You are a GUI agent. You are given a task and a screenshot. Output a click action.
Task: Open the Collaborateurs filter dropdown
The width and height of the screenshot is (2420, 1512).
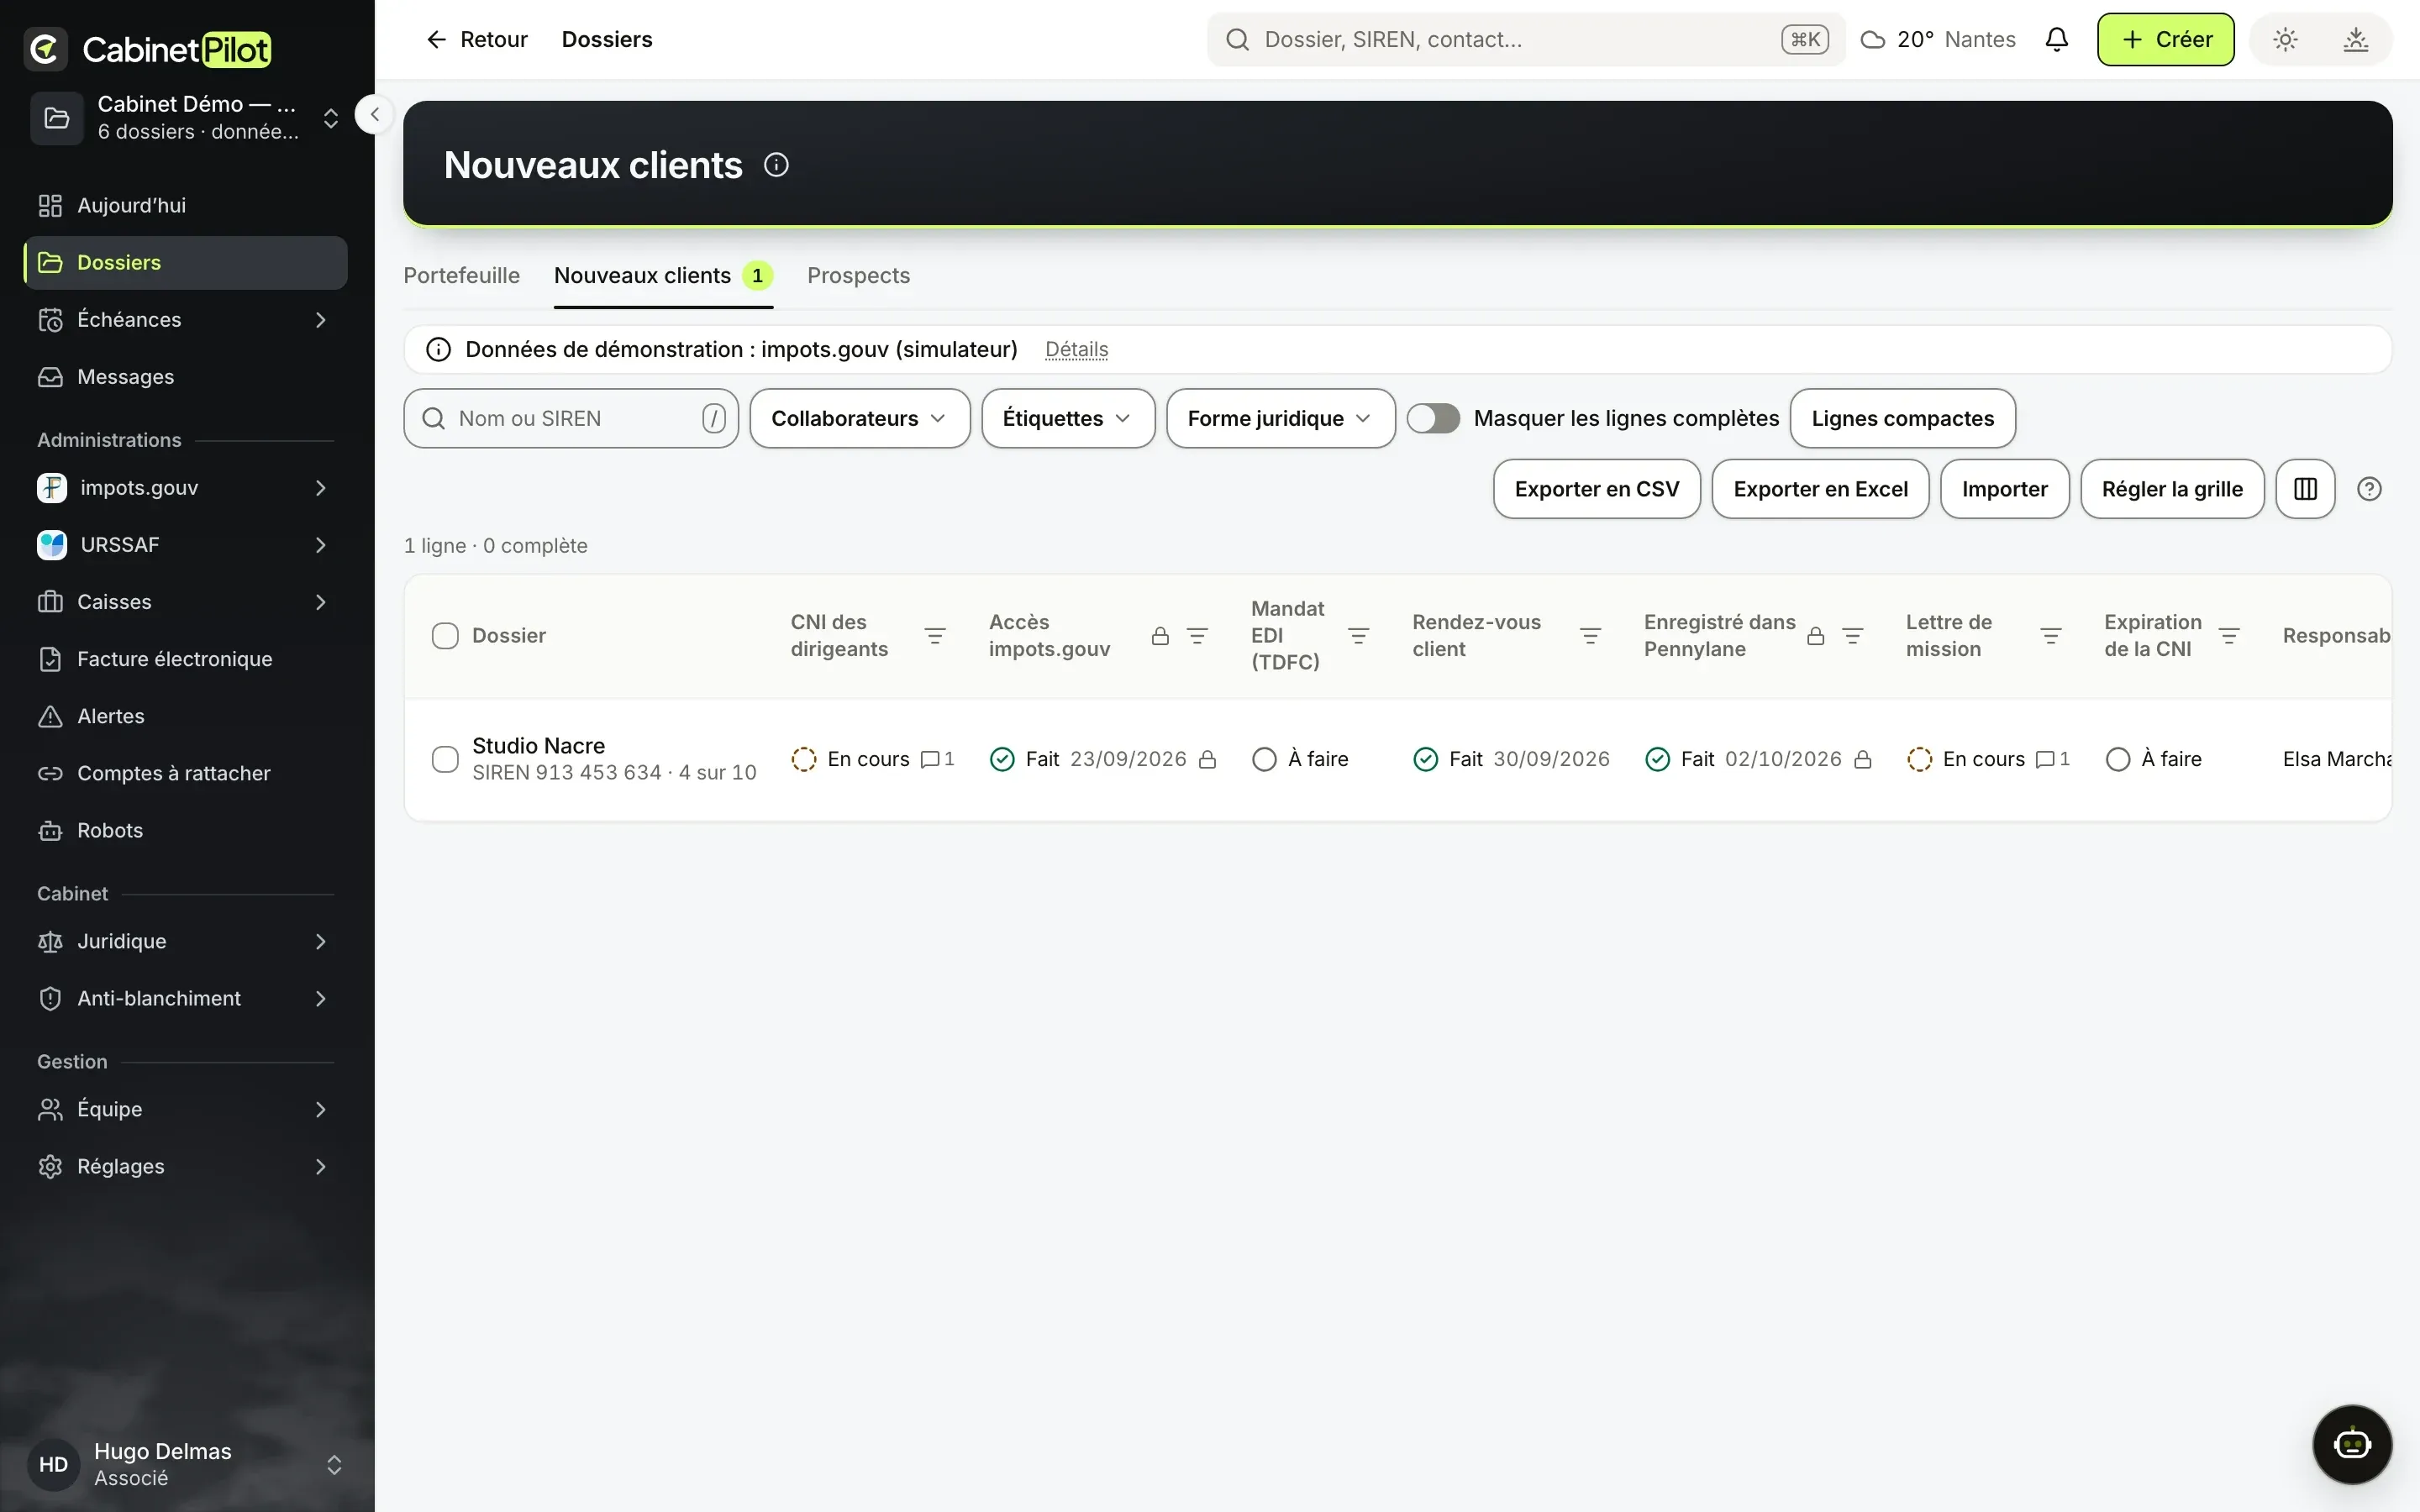click(859, 418)
